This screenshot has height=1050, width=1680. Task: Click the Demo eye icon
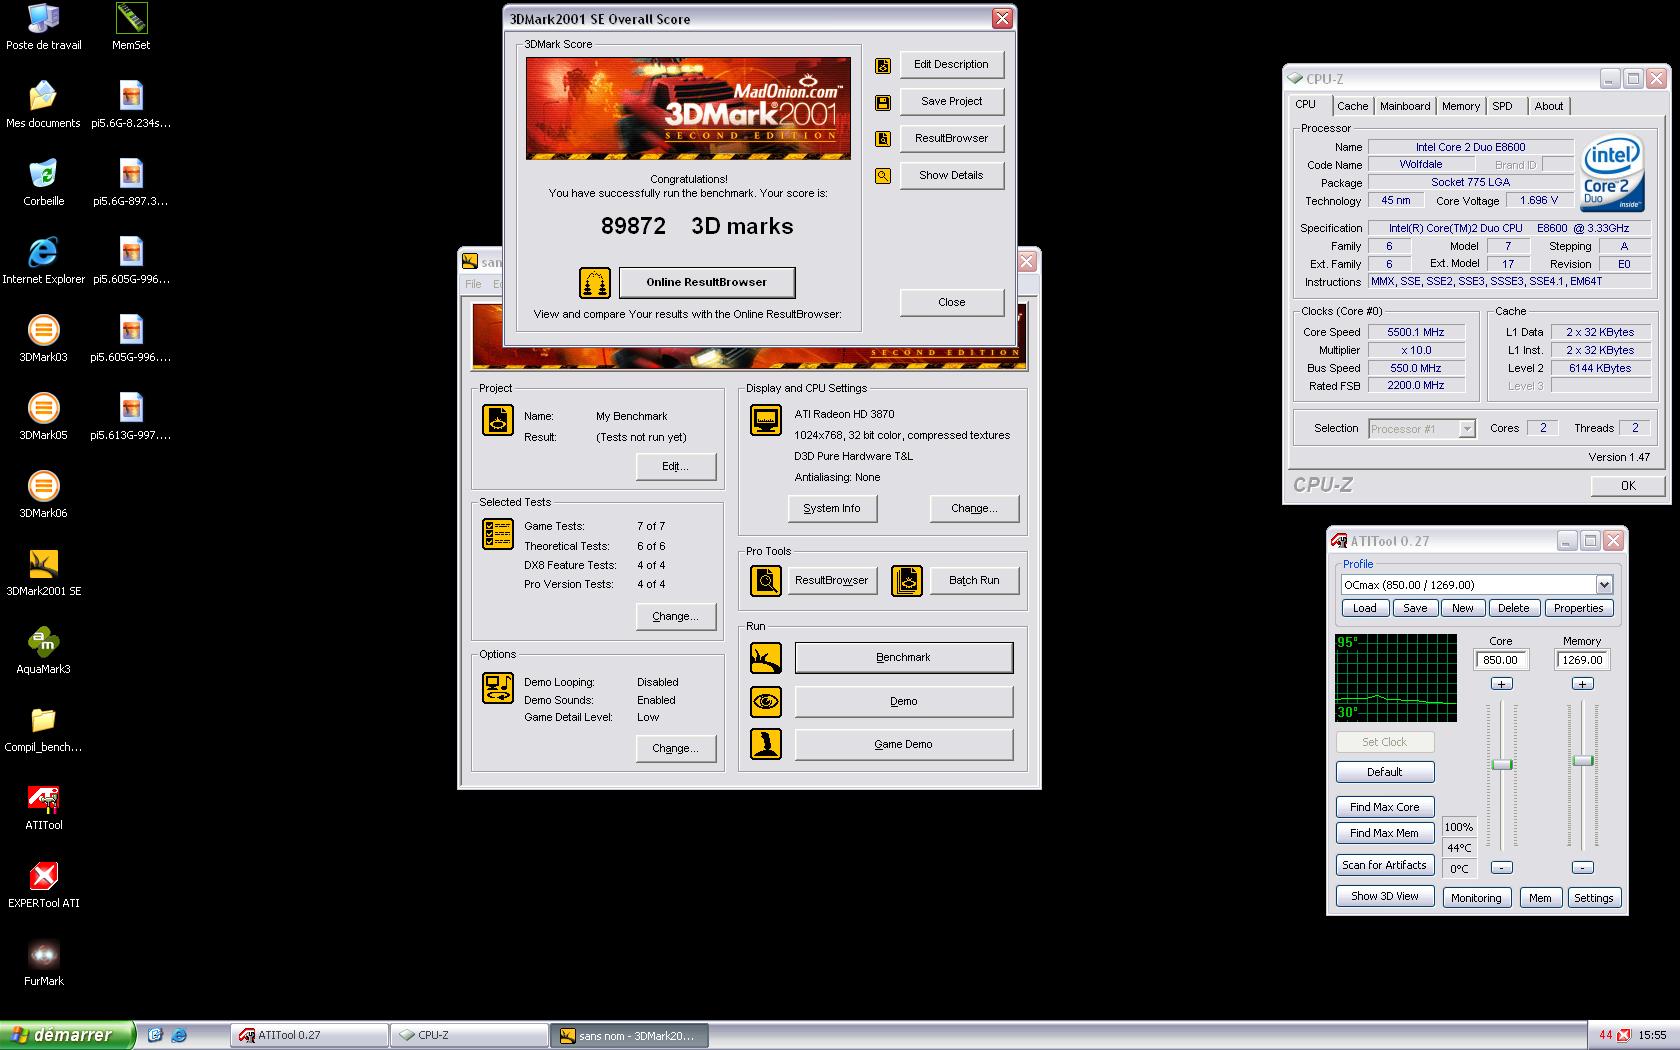[x=766, y=702]
